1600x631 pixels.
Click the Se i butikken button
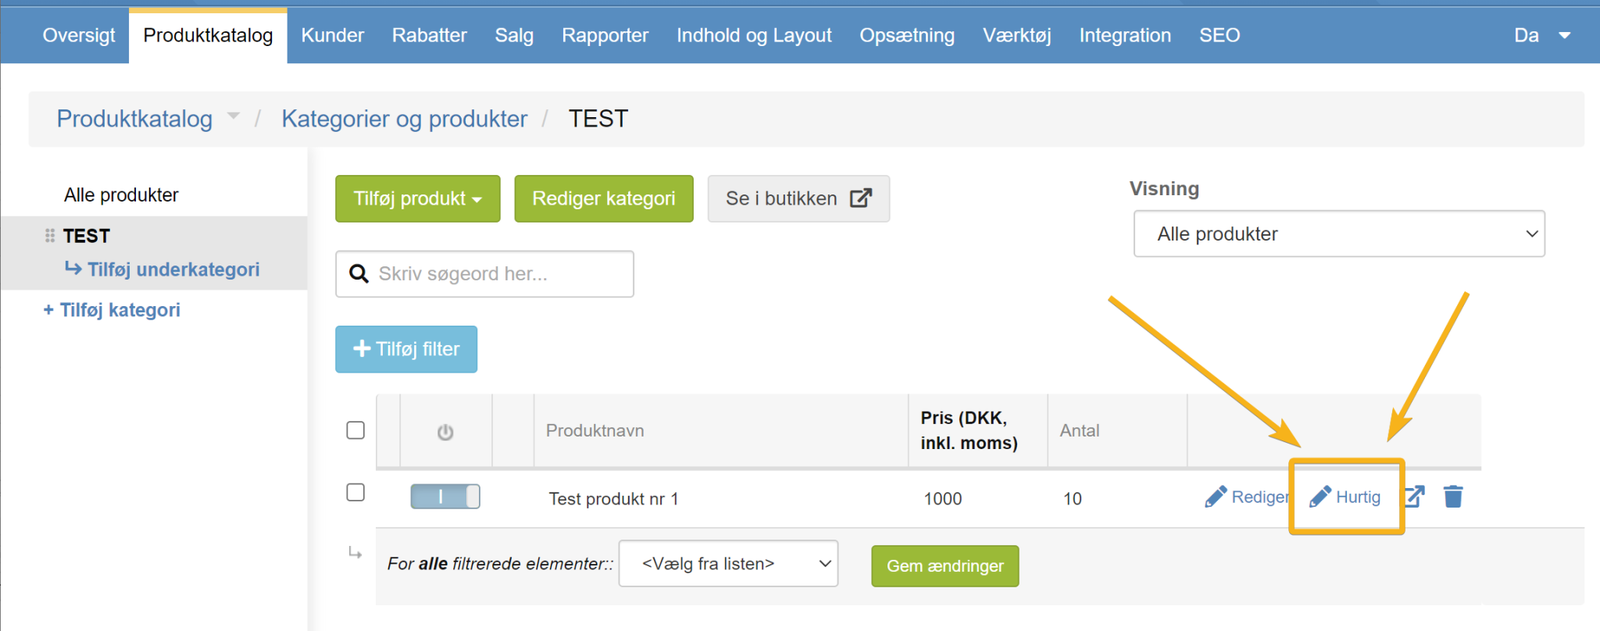pyautogui.click(x=798, y=199)
